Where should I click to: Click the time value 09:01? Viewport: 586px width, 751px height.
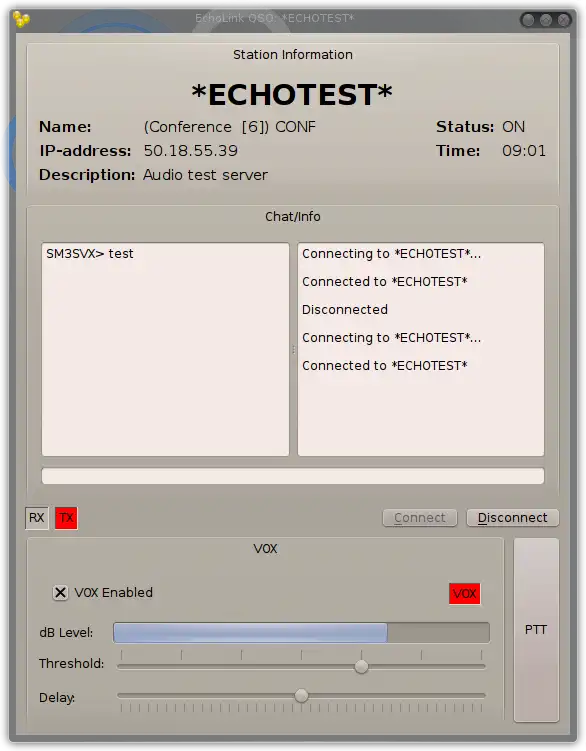(524, 151)
